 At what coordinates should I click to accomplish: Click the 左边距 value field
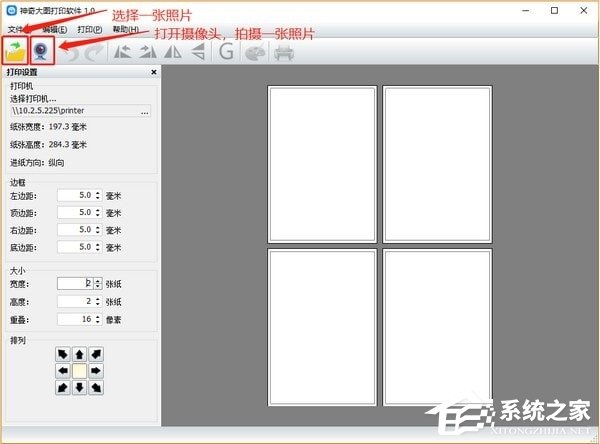coord(75,195)
